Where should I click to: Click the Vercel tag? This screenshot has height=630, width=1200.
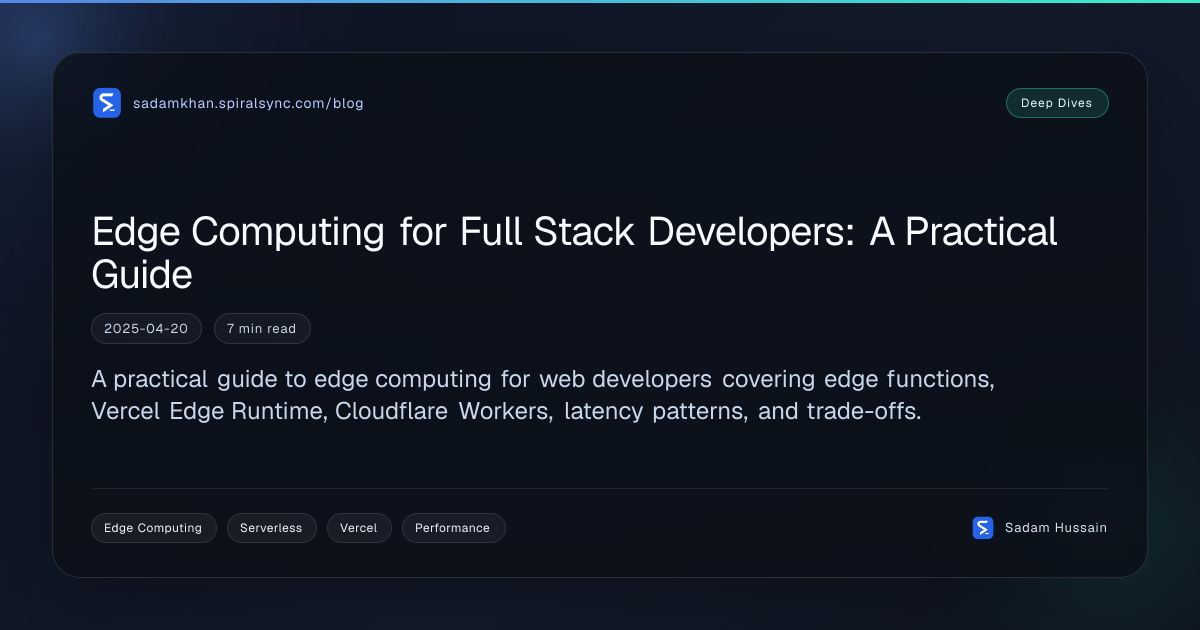[359, 528]
